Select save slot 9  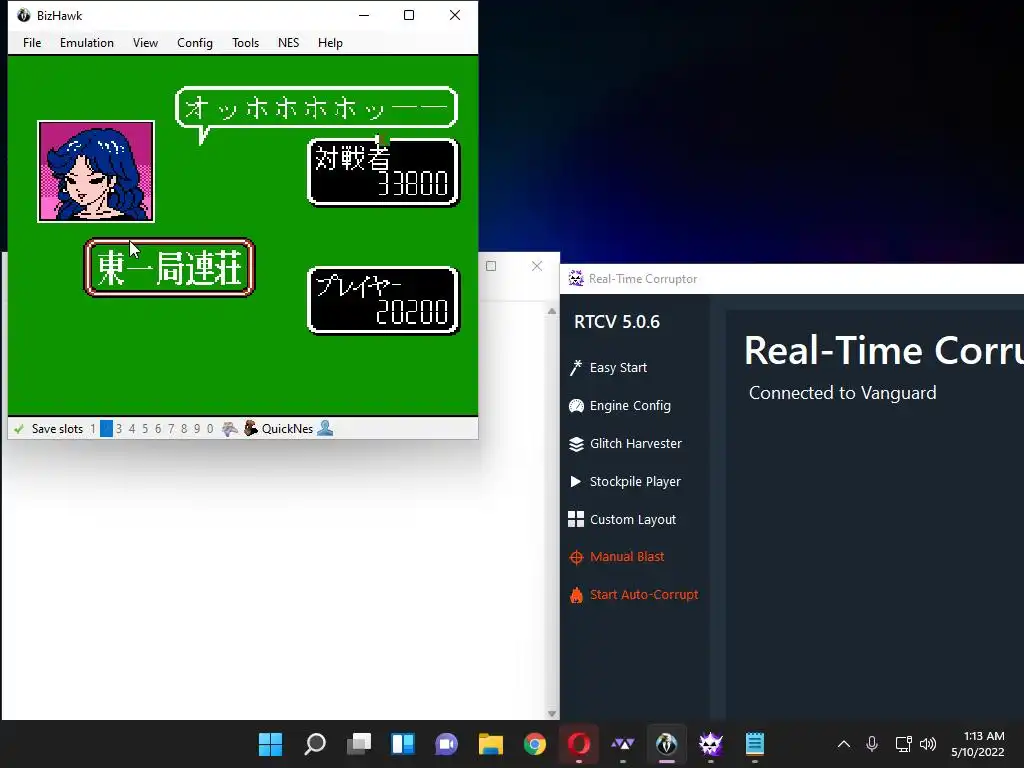tap(197, 429)
